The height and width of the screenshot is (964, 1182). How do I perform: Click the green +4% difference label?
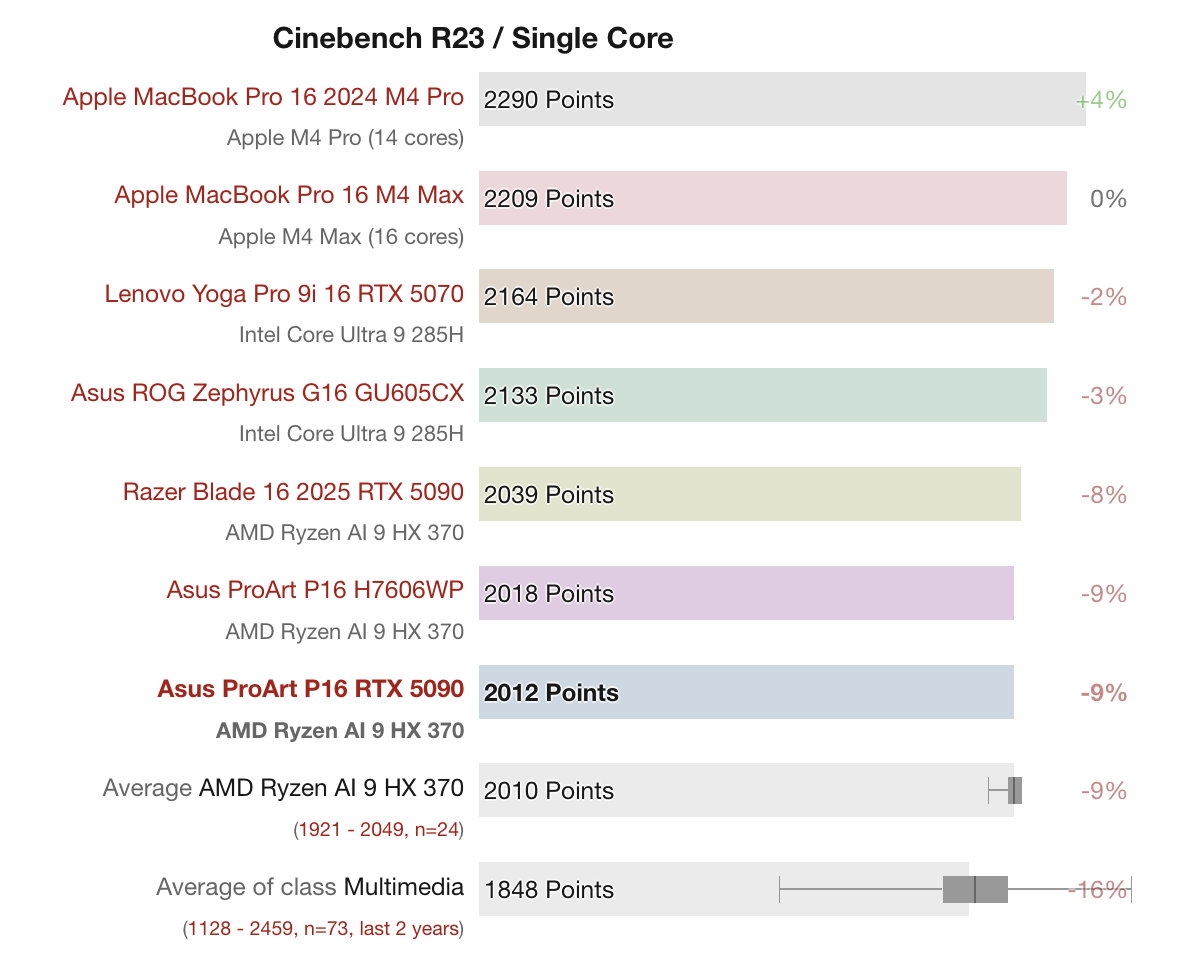pyautogui.click(x=1101, y=100)
